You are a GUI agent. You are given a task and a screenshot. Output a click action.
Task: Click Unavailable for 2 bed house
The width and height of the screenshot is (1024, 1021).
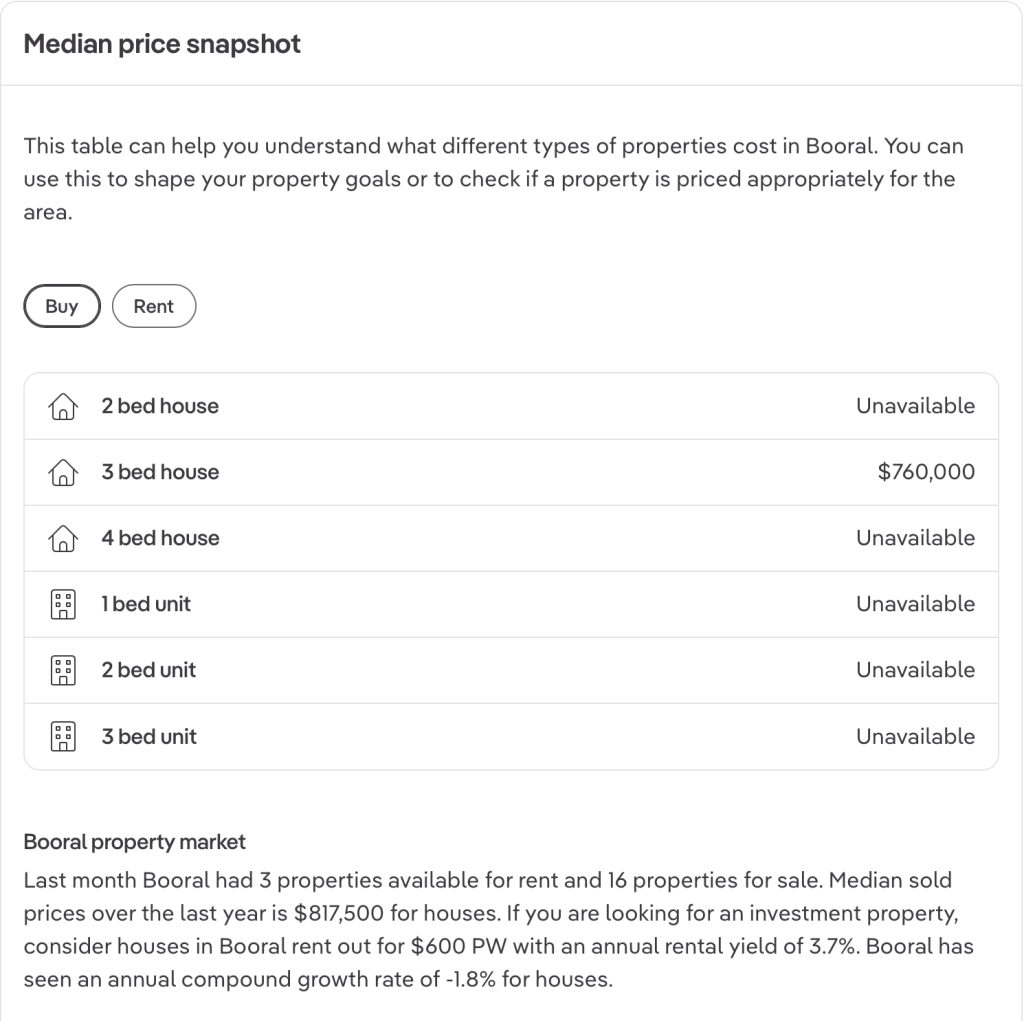point(916,406)
